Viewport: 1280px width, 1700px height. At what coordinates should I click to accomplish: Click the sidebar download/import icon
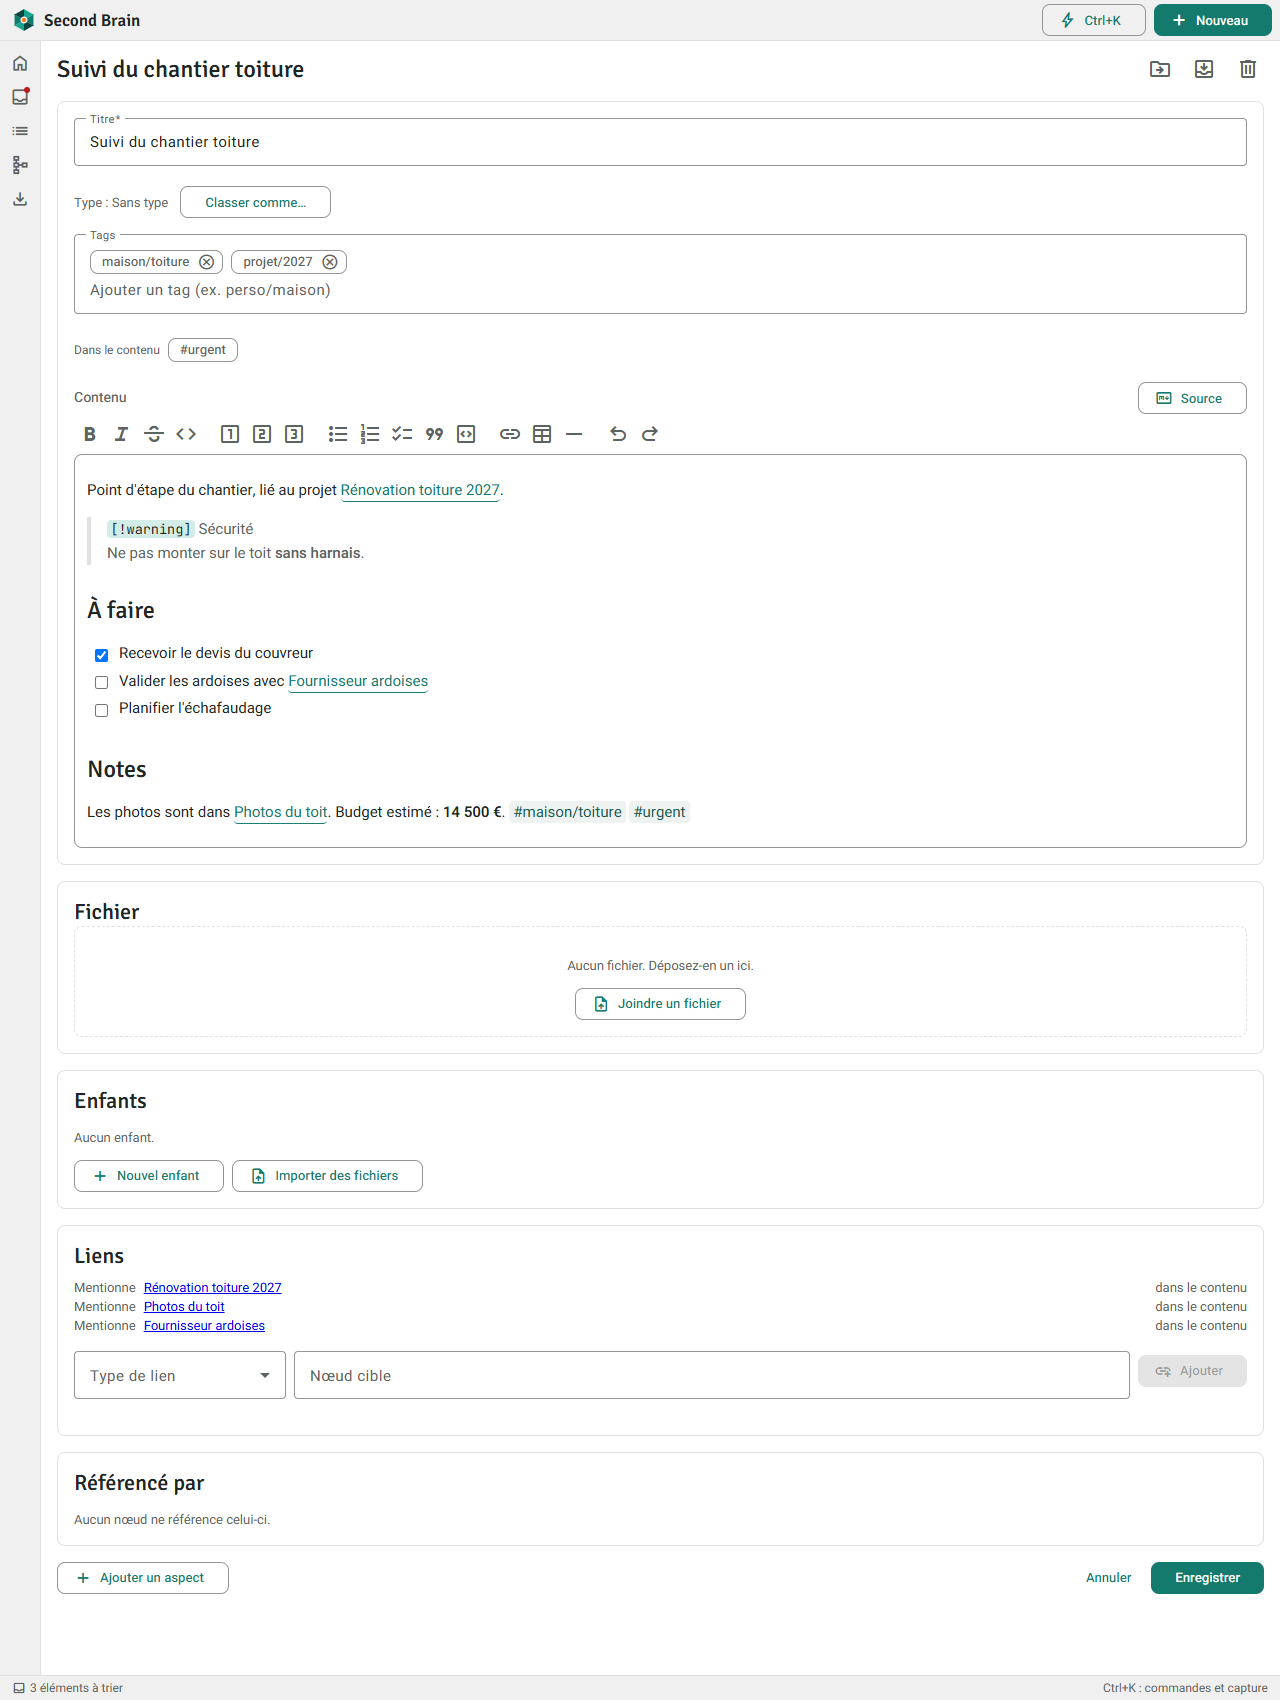[x=20, y=199]
